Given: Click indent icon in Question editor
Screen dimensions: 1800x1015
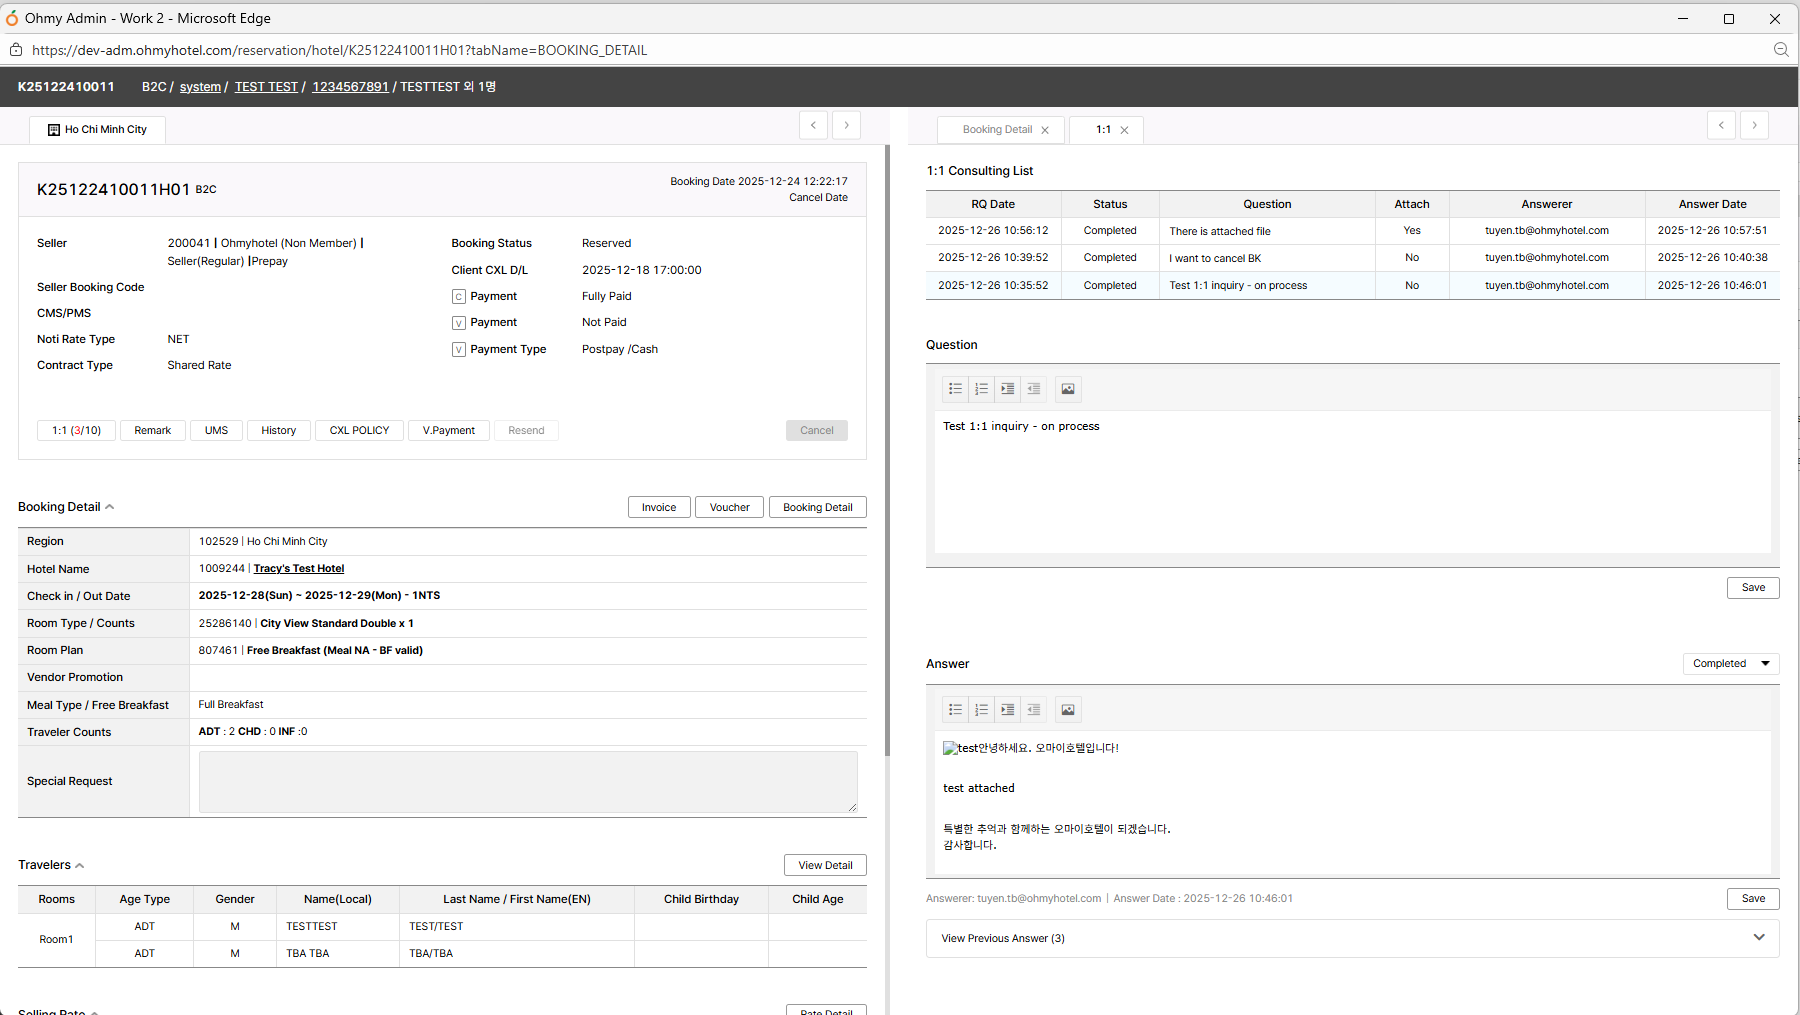Looking at the screenshot, I should (x=1007, y=389).
